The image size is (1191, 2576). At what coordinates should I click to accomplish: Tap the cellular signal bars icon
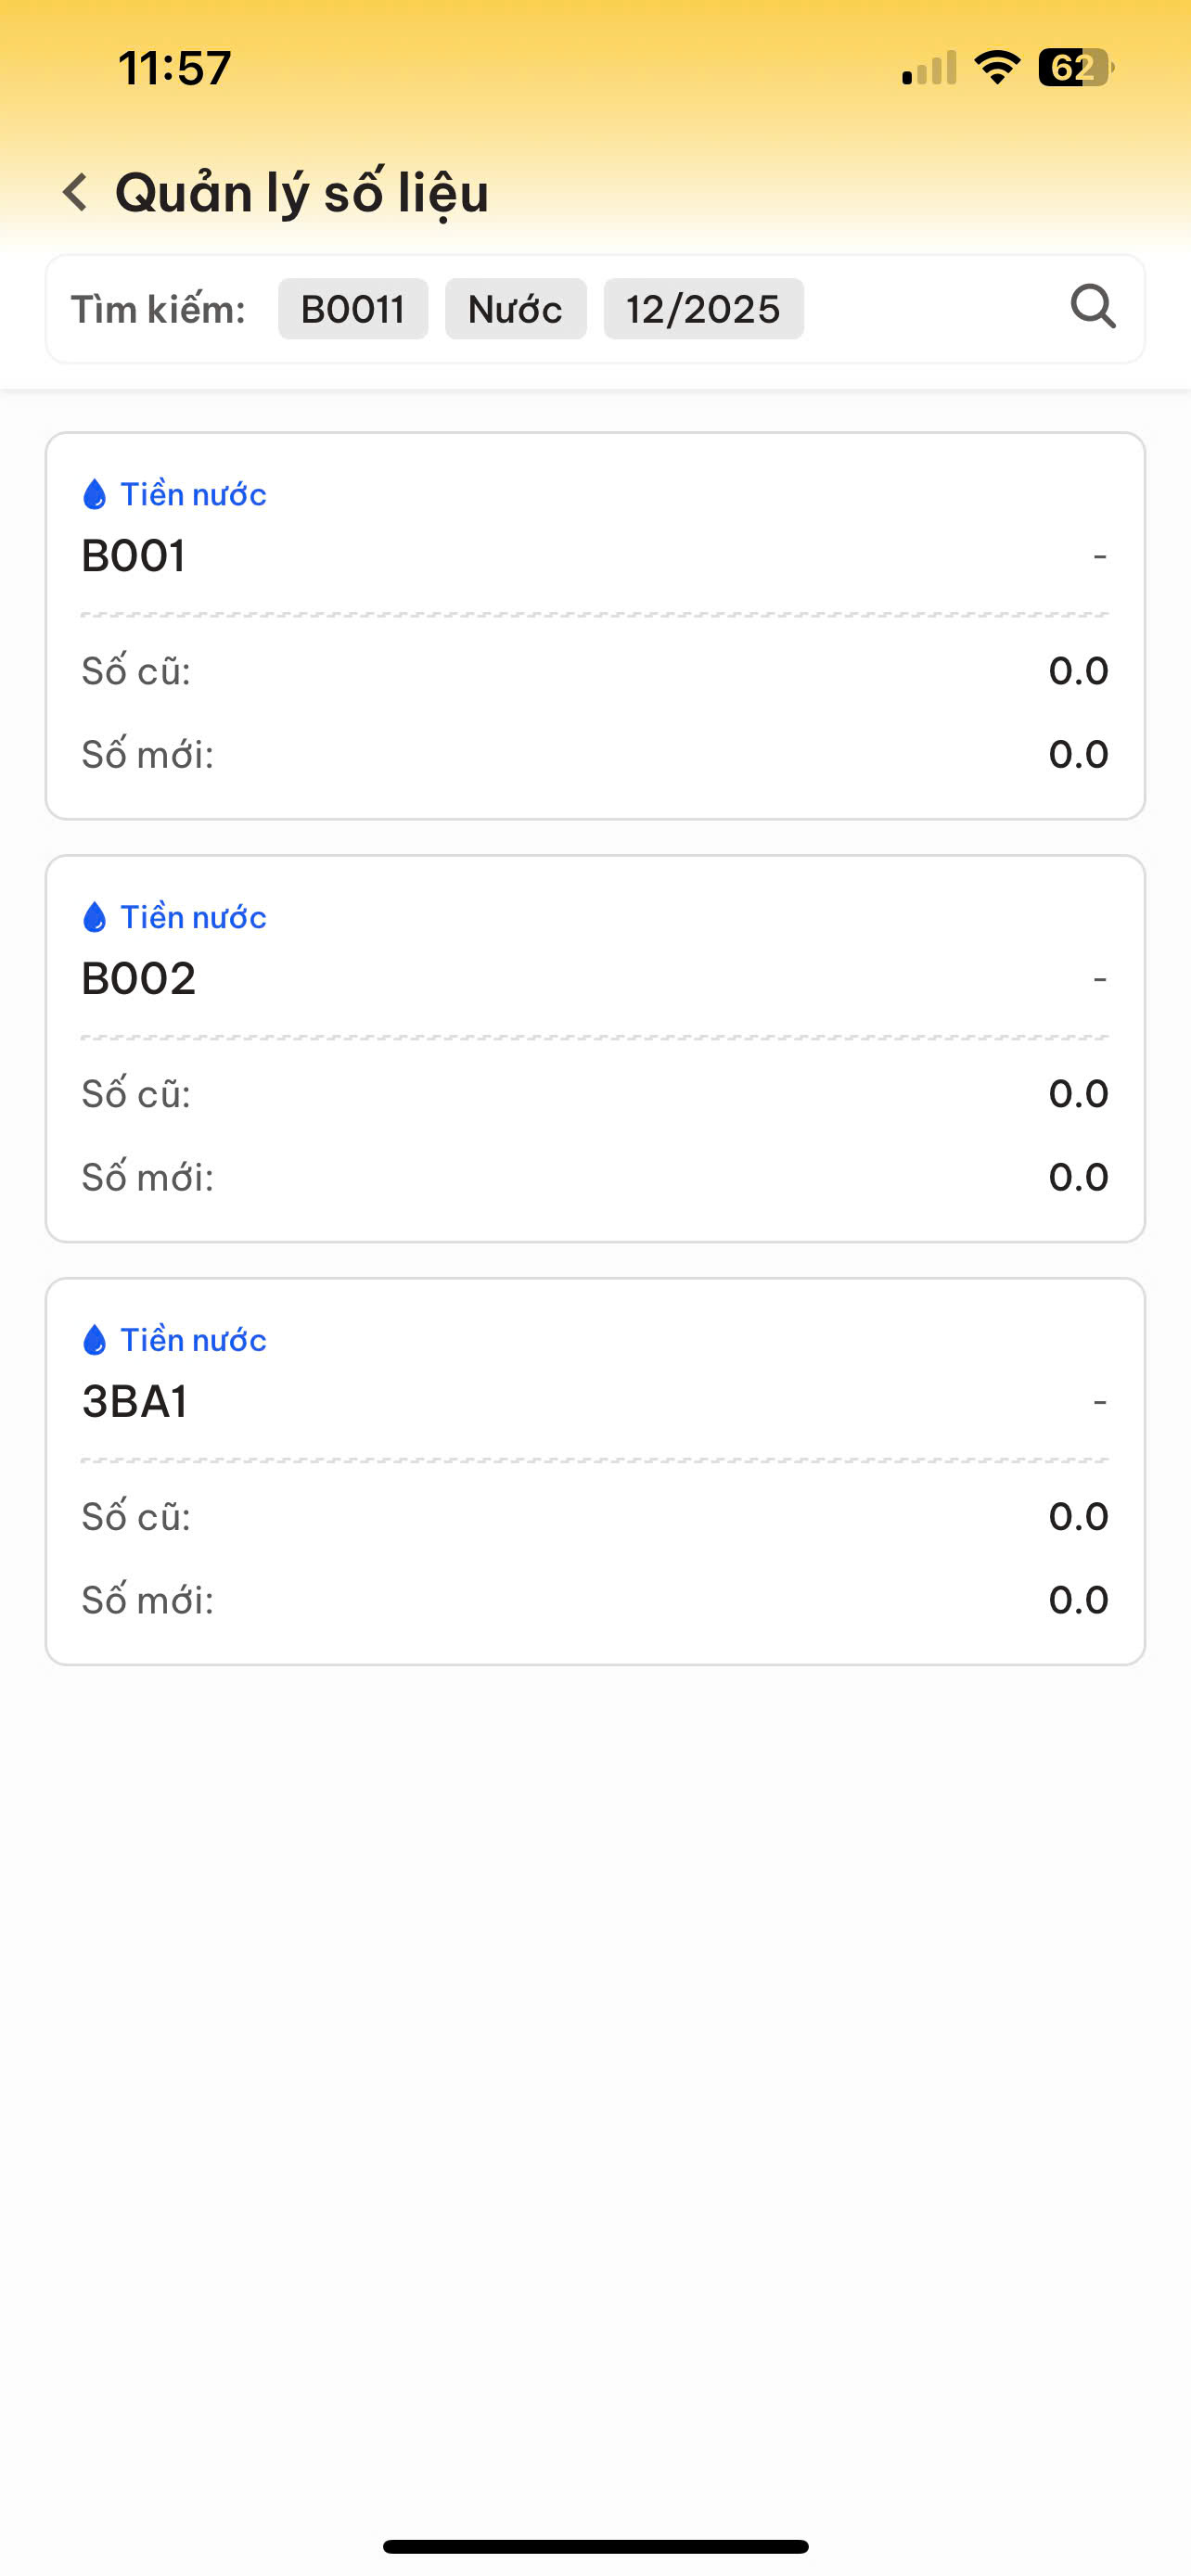(x=929, y=68)
